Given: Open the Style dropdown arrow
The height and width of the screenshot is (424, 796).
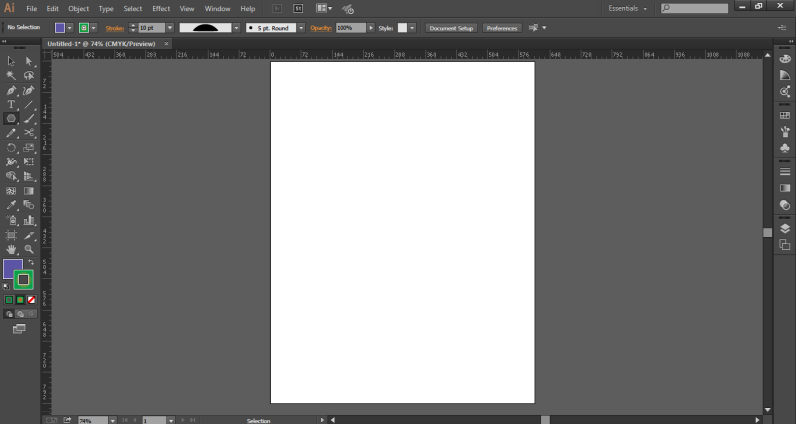Looking at the screenshot, I should 412,28.
